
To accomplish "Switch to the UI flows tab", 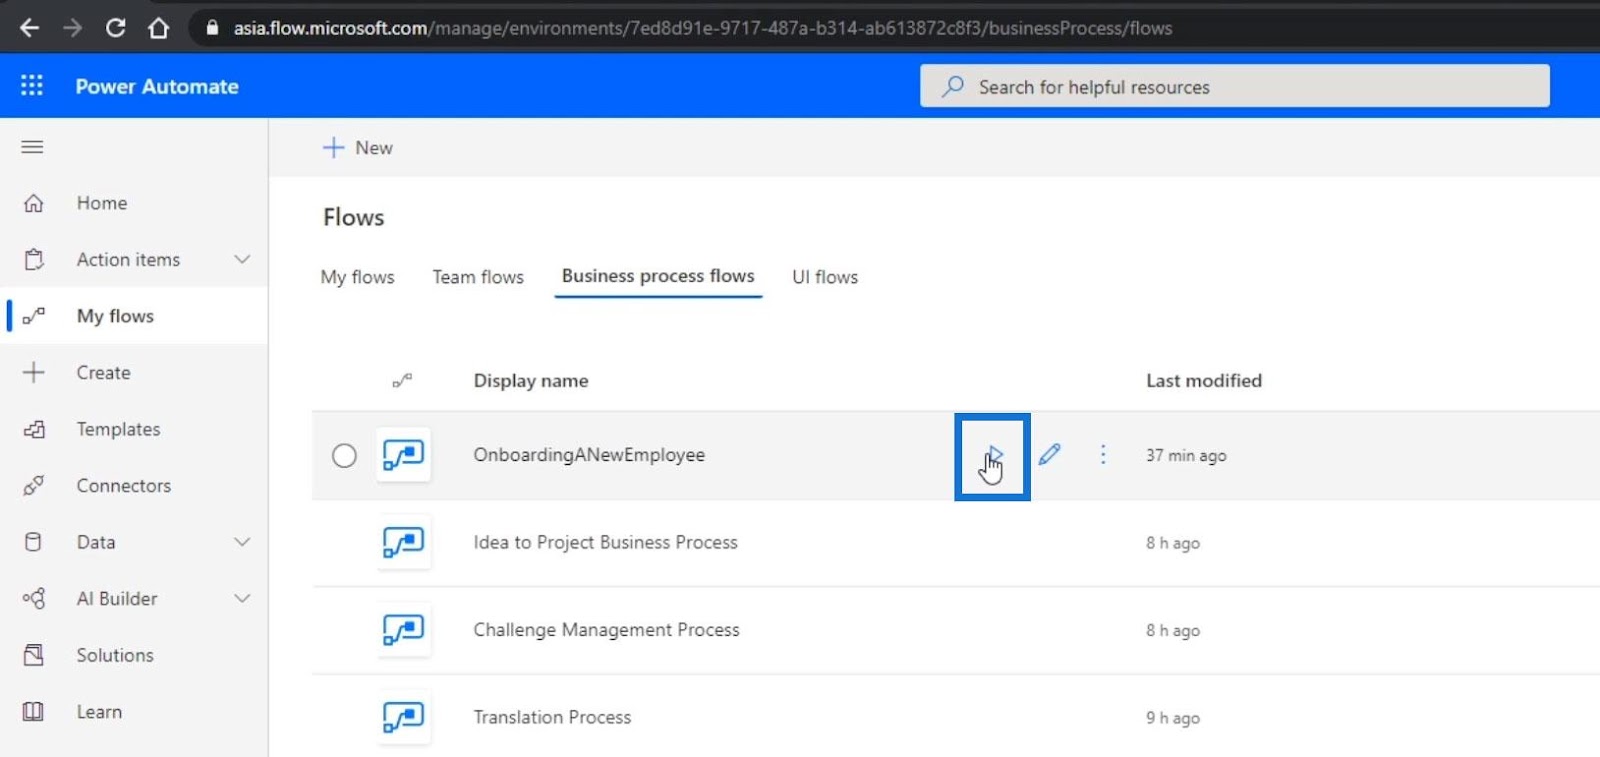I will click(825, 277).
